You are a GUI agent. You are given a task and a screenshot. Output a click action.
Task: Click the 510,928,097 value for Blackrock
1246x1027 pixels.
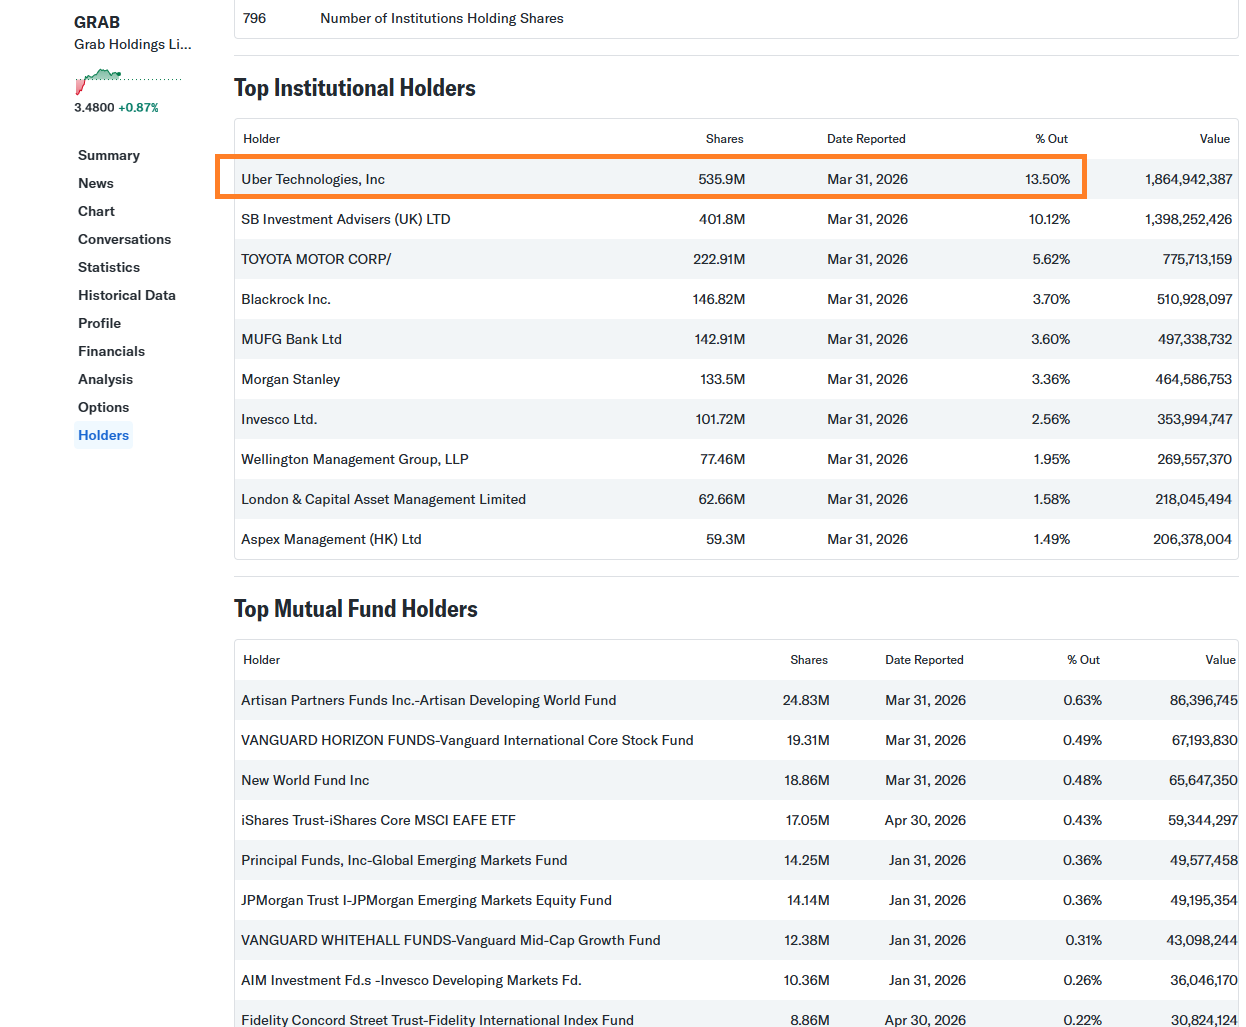pyautogui.click(x=1194, y=299)
